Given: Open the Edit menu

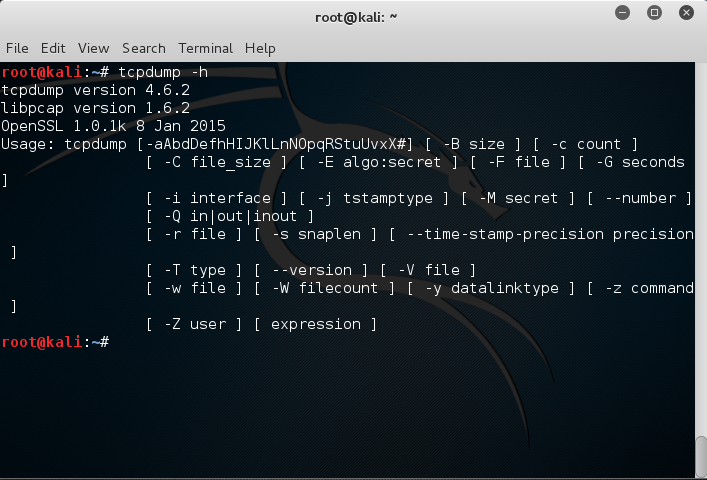Looking at the screenshot, I should coord(53,48).
